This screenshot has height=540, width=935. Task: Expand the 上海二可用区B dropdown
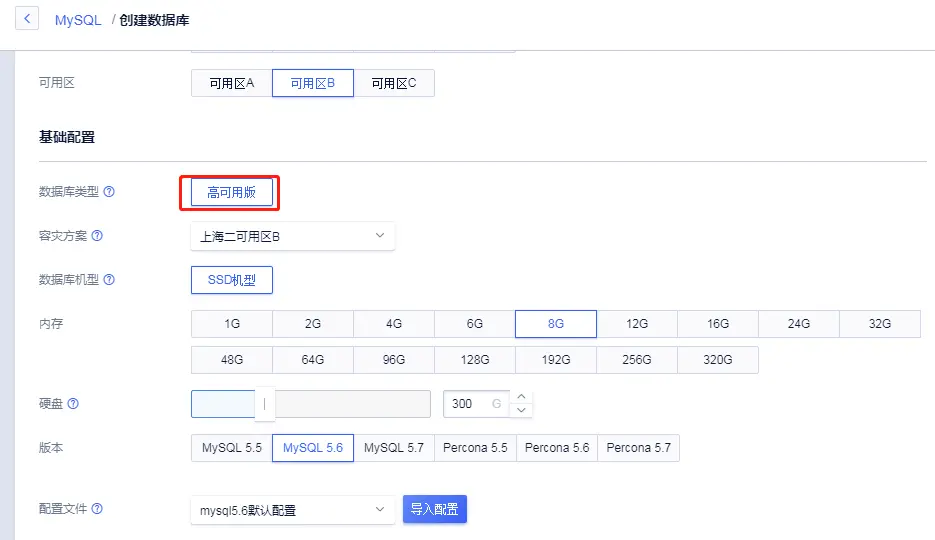pos(293,236)
